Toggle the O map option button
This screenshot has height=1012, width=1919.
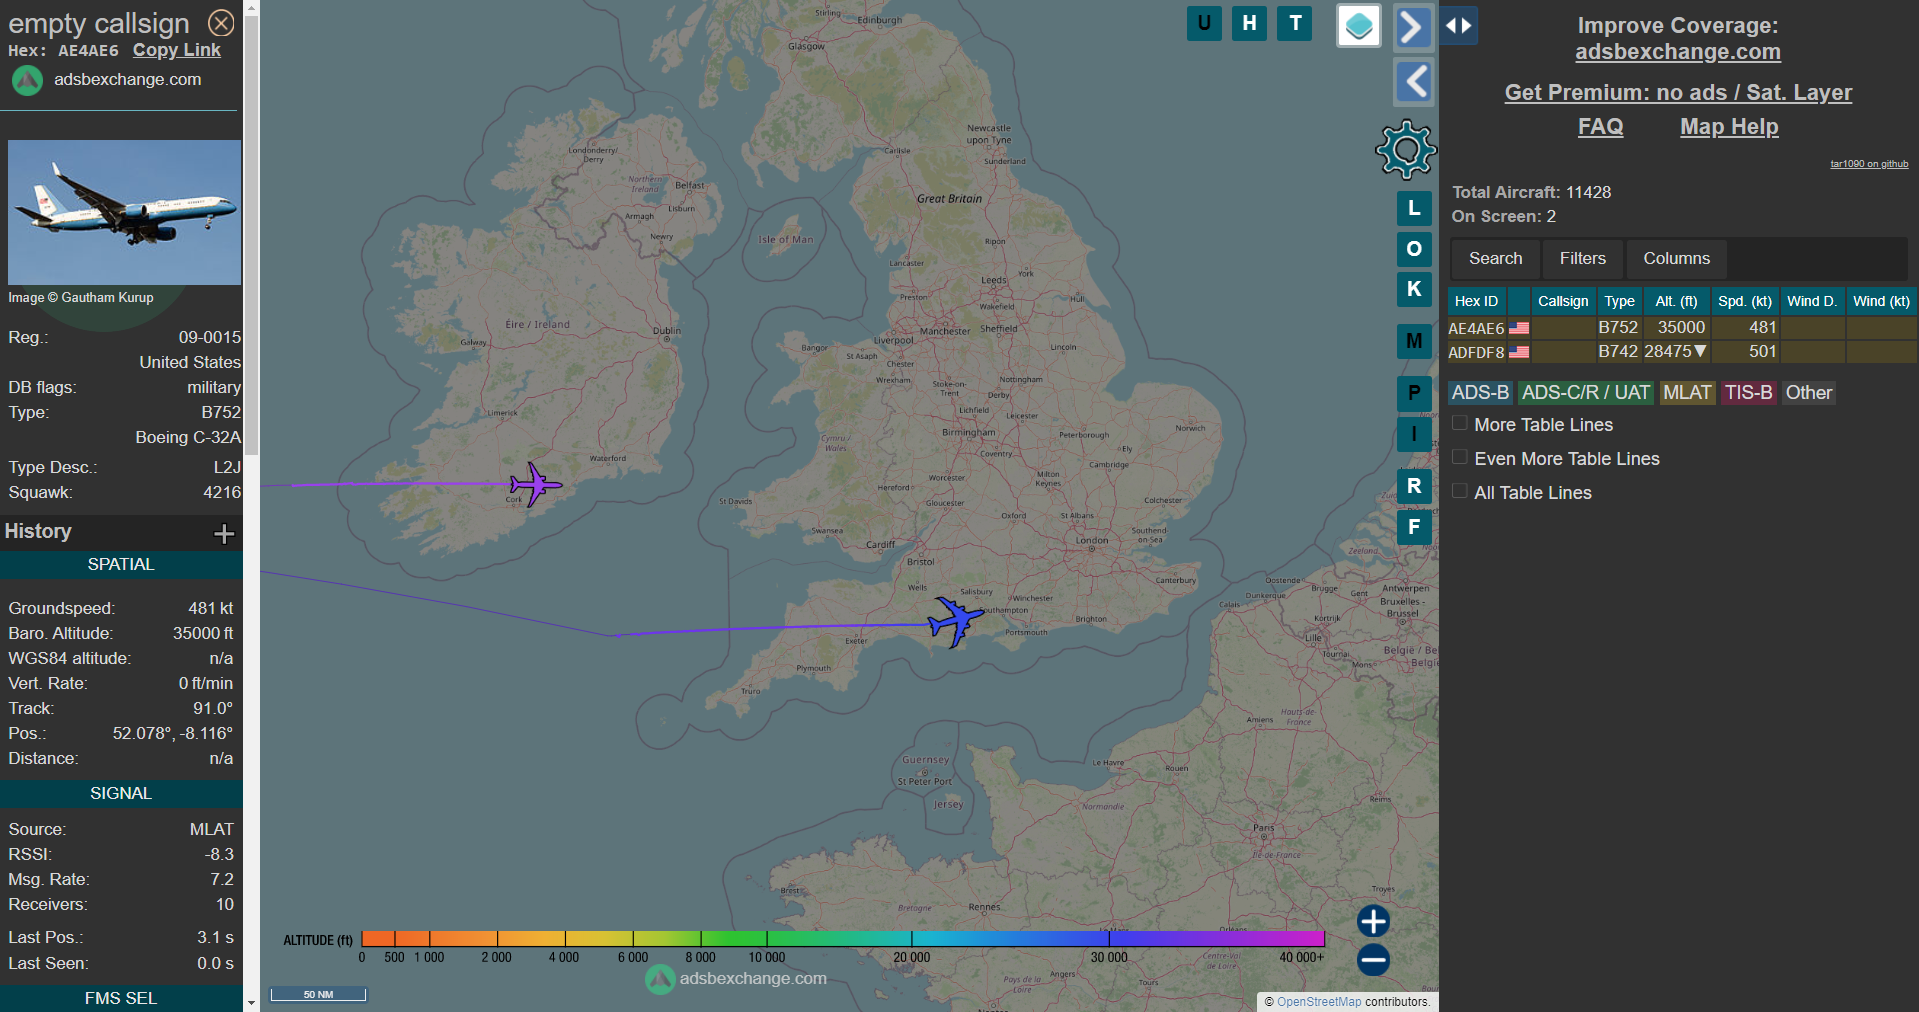[x=1414, y=249]
